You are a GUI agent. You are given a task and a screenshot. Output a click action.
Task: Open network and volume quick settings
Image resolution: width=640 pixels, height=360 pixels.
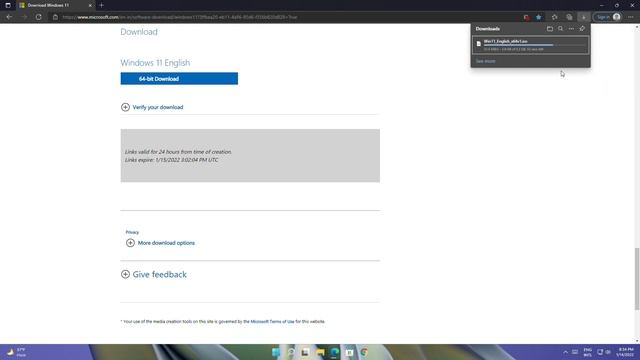[x=604, y=352]
